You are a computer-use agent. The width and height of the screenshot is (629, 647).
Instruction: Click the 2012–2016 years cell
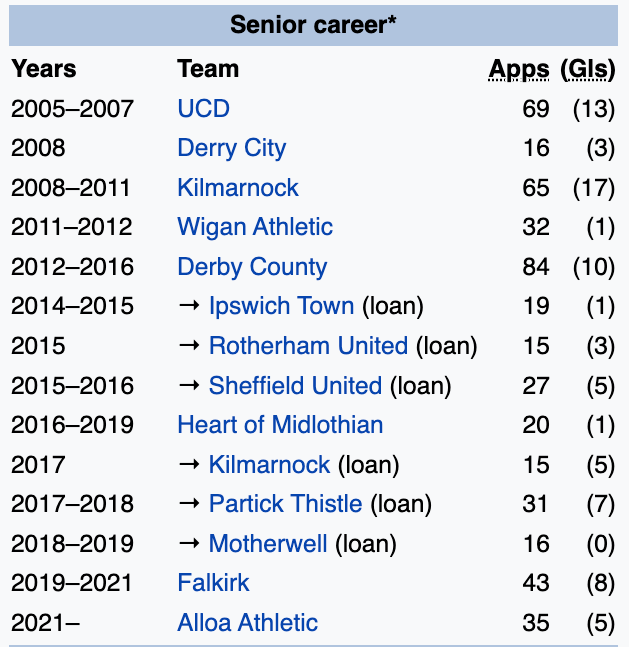(x=72, y=267)
